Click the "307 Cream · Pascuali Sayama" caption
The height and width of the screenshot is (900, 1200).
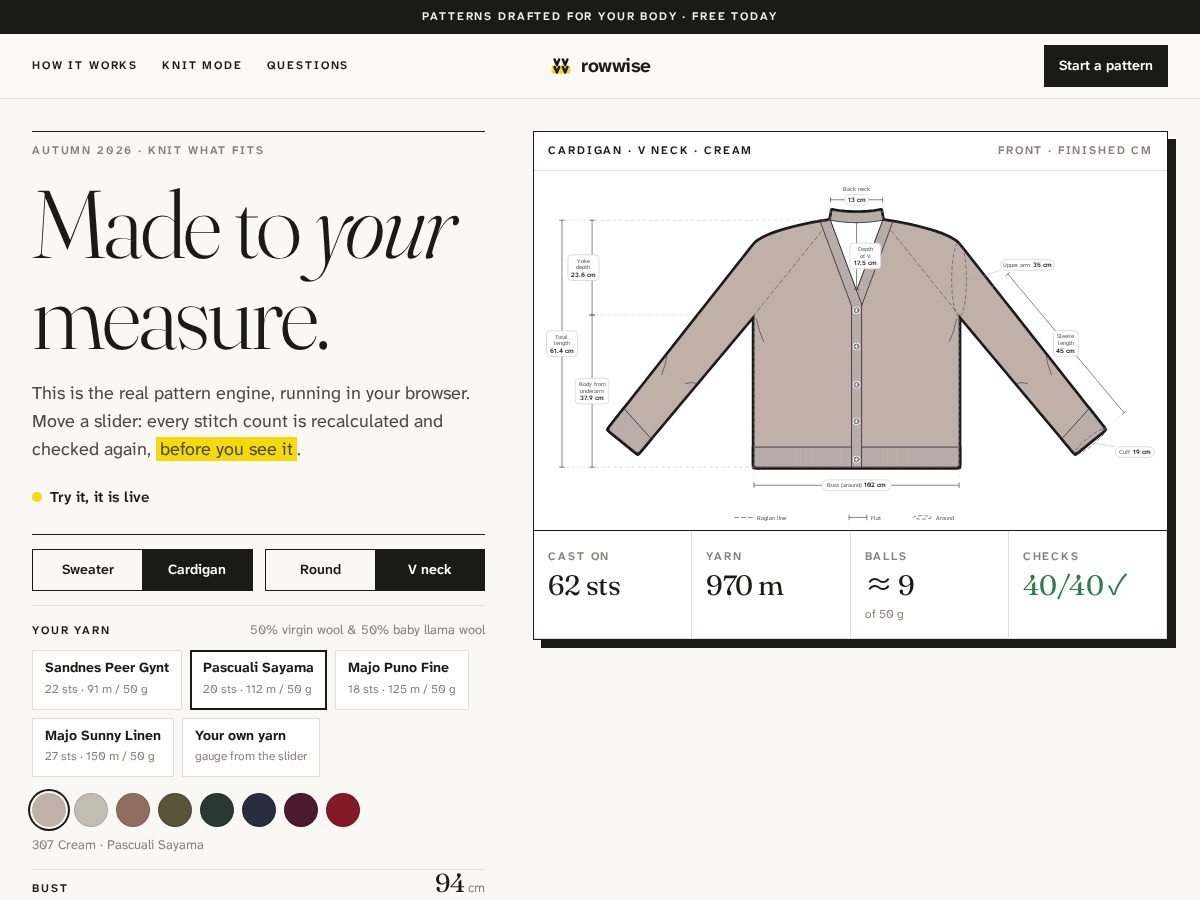(x=118, y=845)
